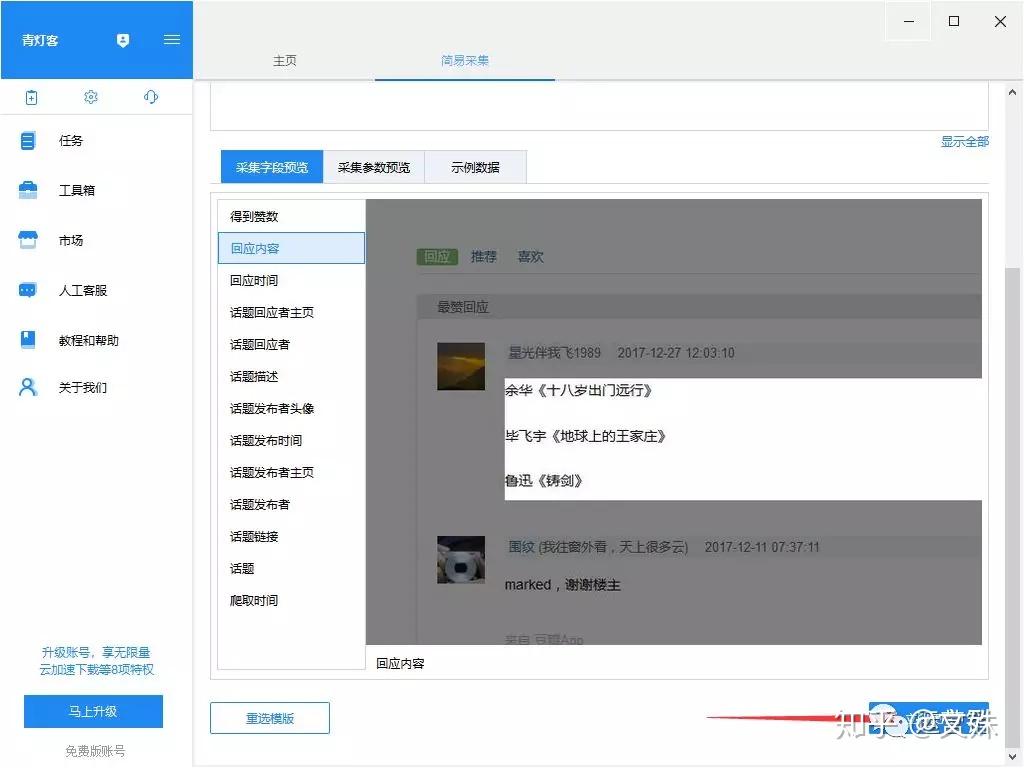Viewport: 1024px width, 768px height.
Task: Click the 工具箱 briefcase icon
Action: coord(27,190)
